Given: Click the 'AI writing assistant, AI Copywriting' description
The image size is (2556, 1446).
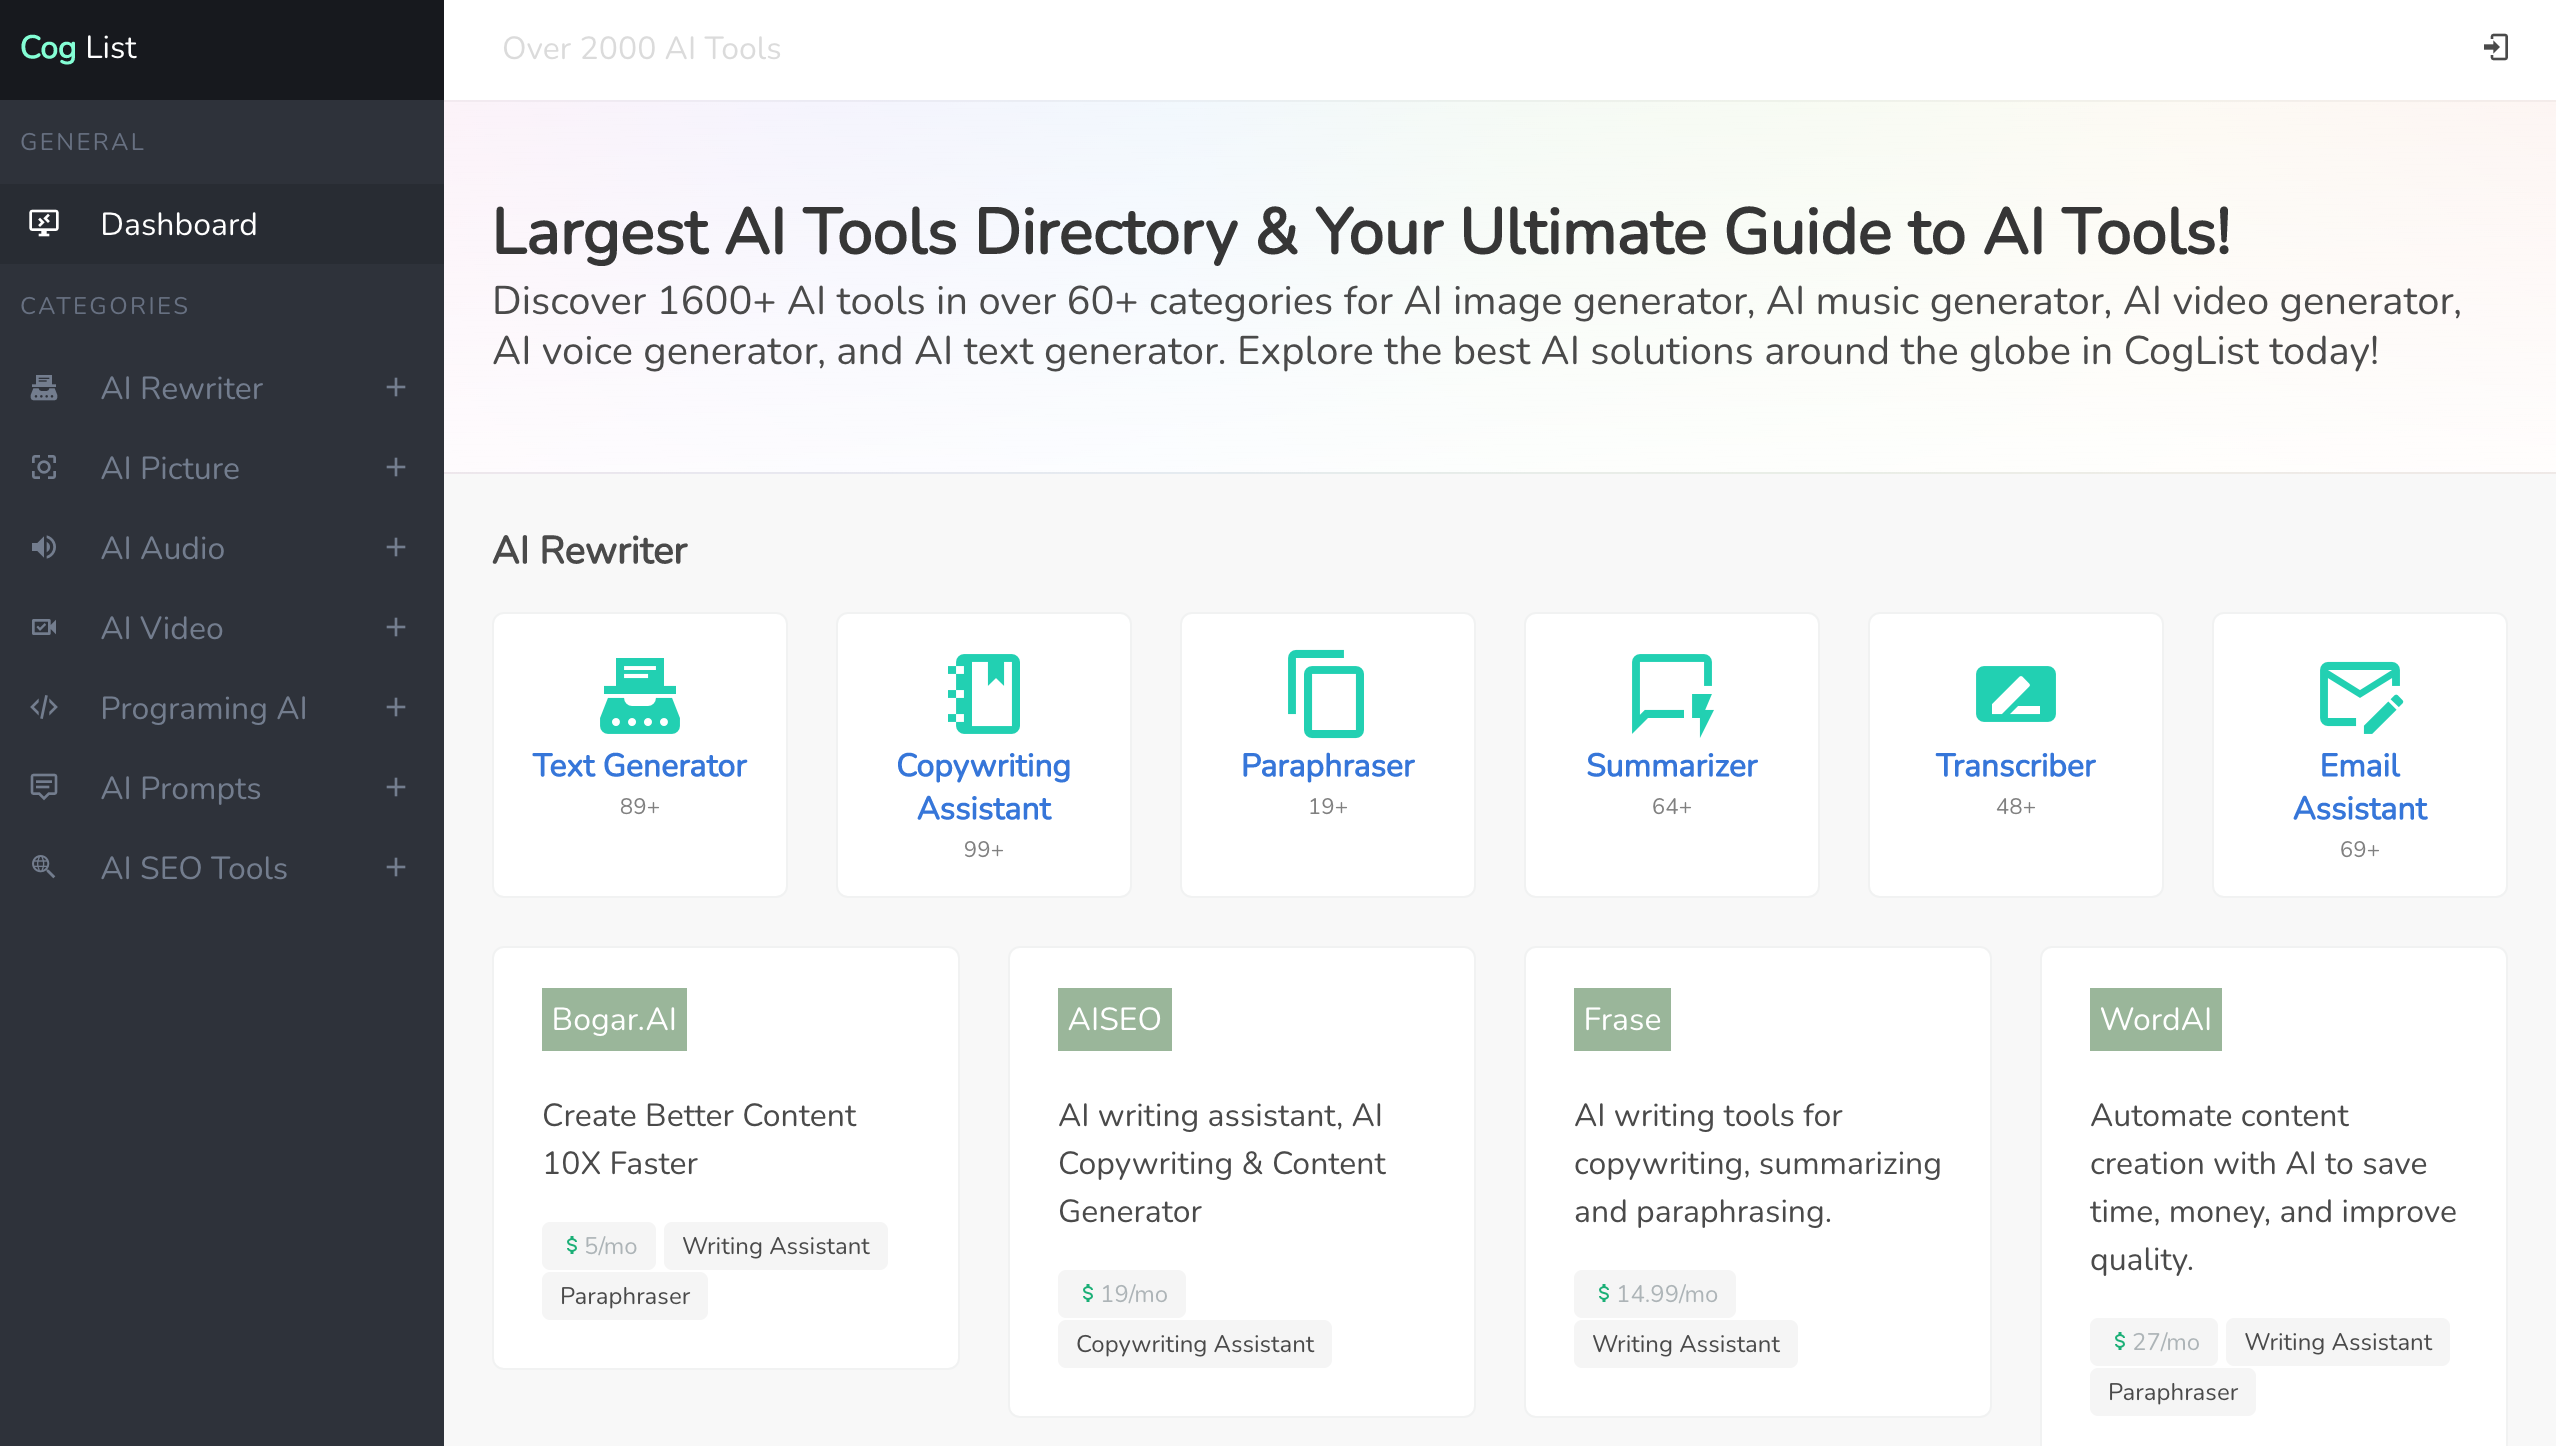Looking at the screenshot, I should pos(1222,1163).
